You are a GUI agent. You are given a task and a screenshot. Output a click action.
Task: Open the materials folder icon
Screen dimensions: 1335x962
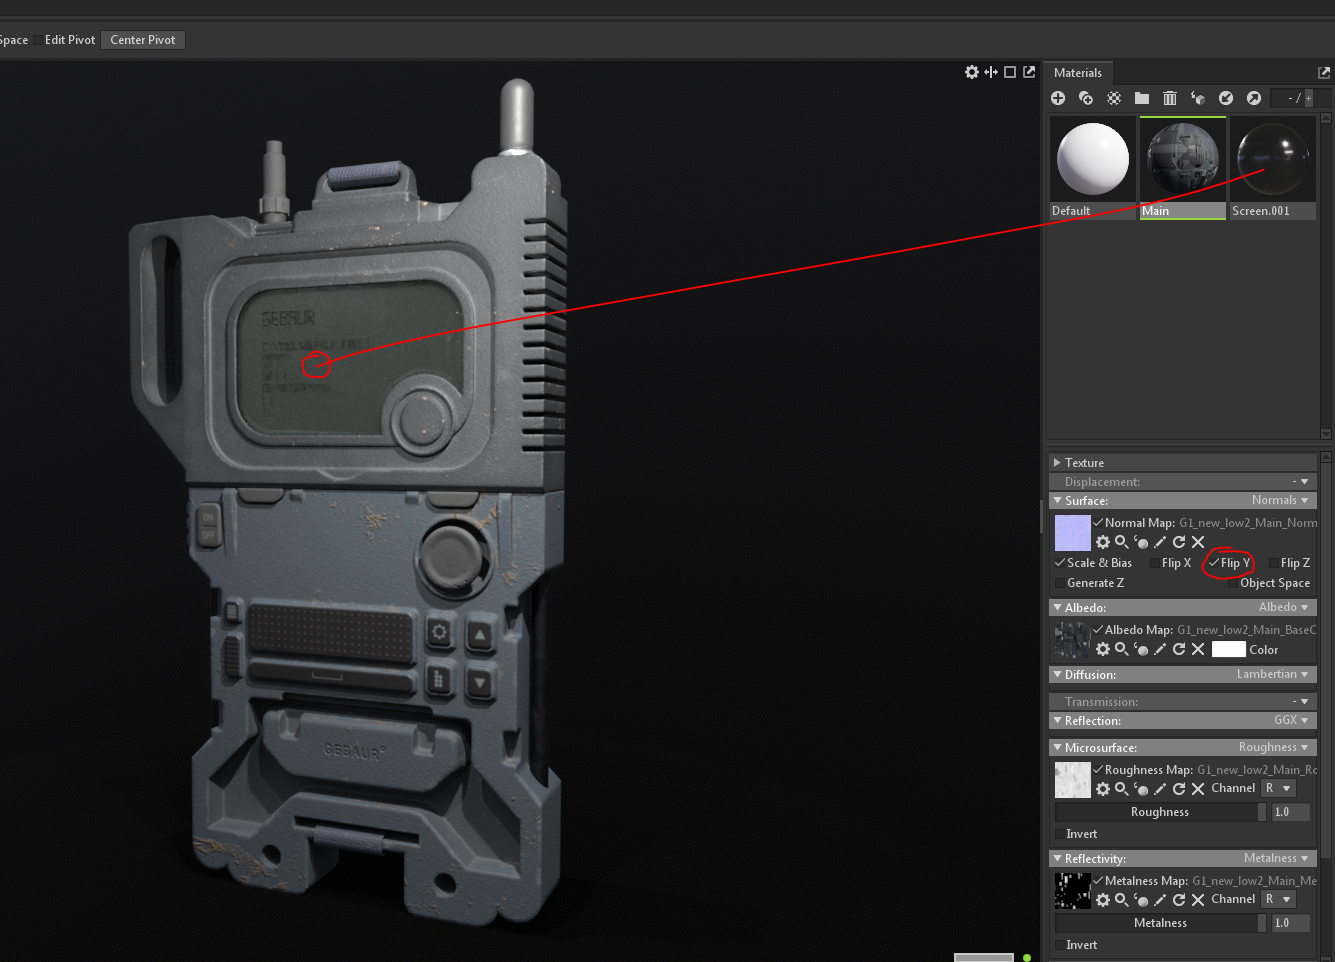tap(1142, 98)
